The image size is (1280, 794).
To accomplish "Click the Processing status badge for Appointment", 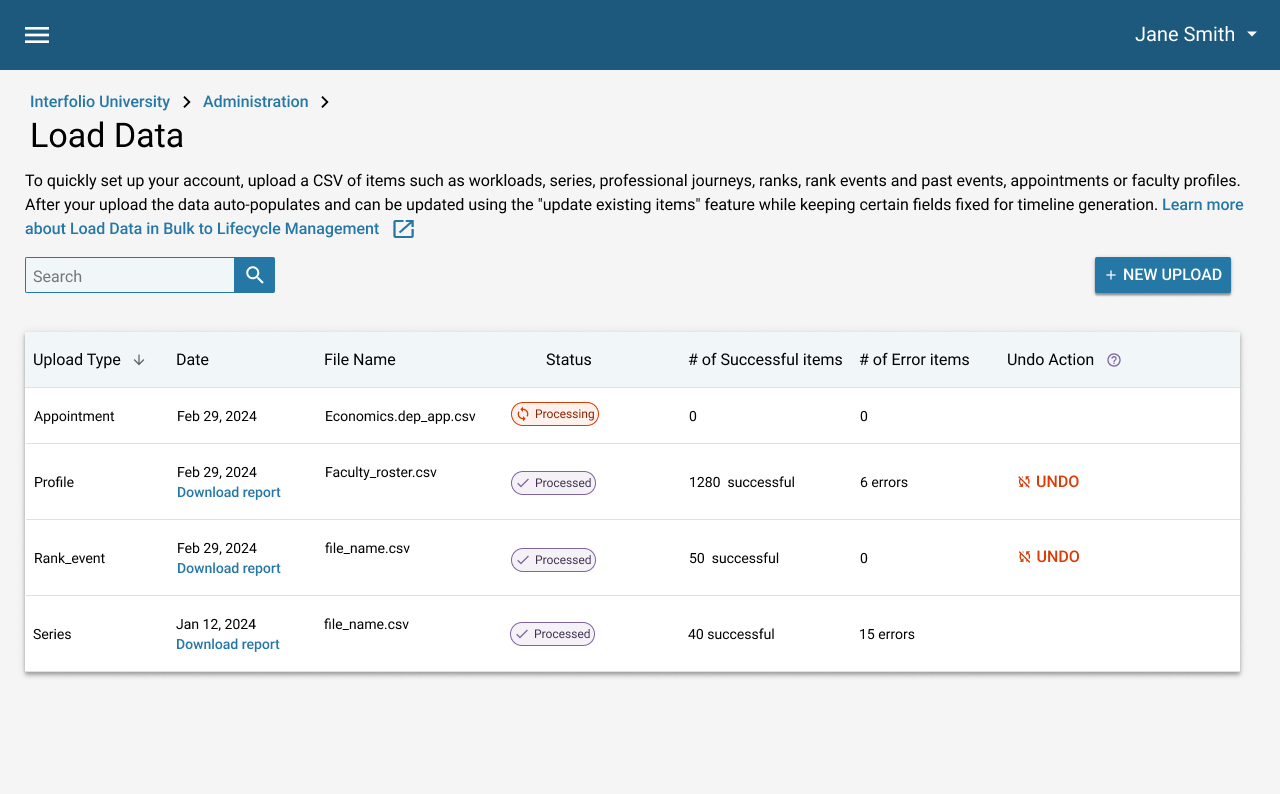I will [x=555, y=414].
